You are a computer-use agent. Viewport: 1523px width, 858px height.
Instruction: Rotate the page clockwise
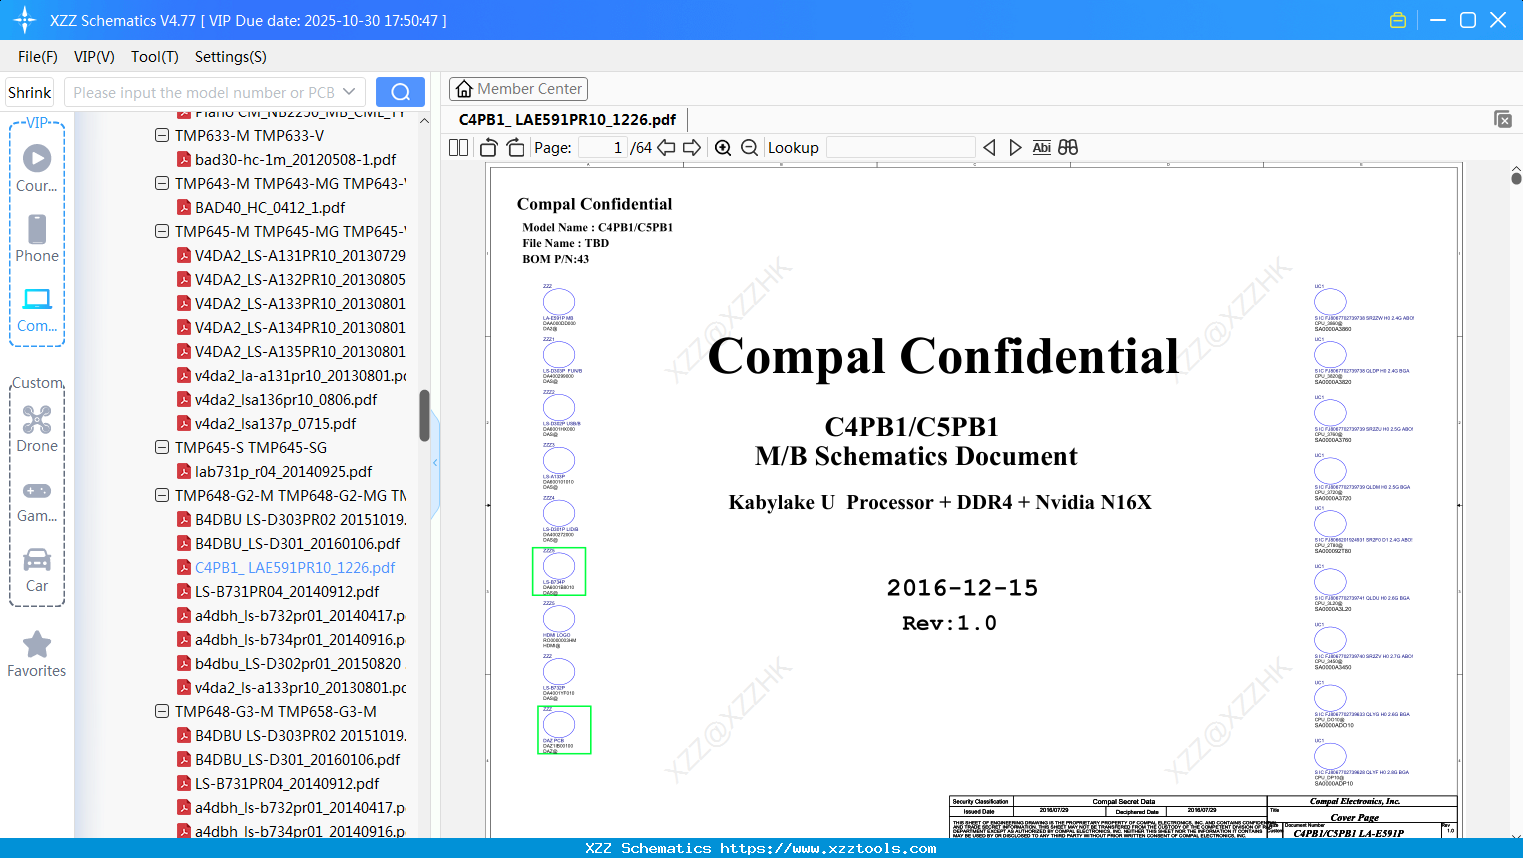tap(516, 148)
